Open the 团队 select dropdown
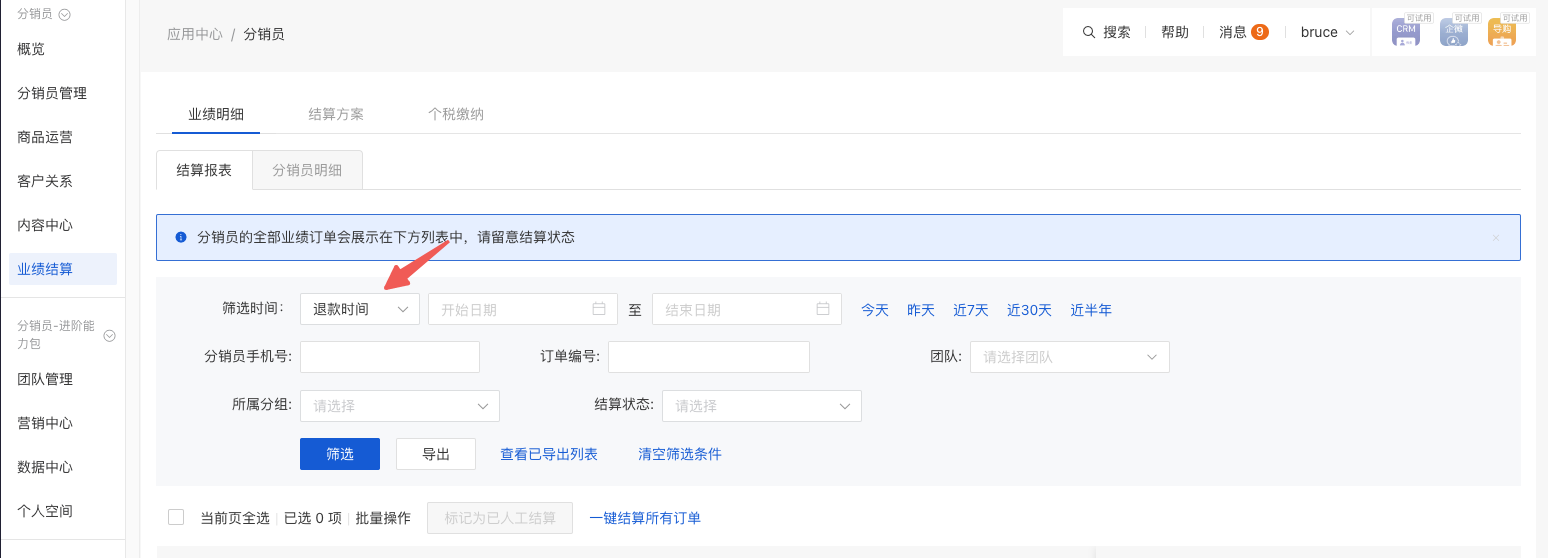This screenshot has height=558, width=1548. click(x=1070, y=357)
